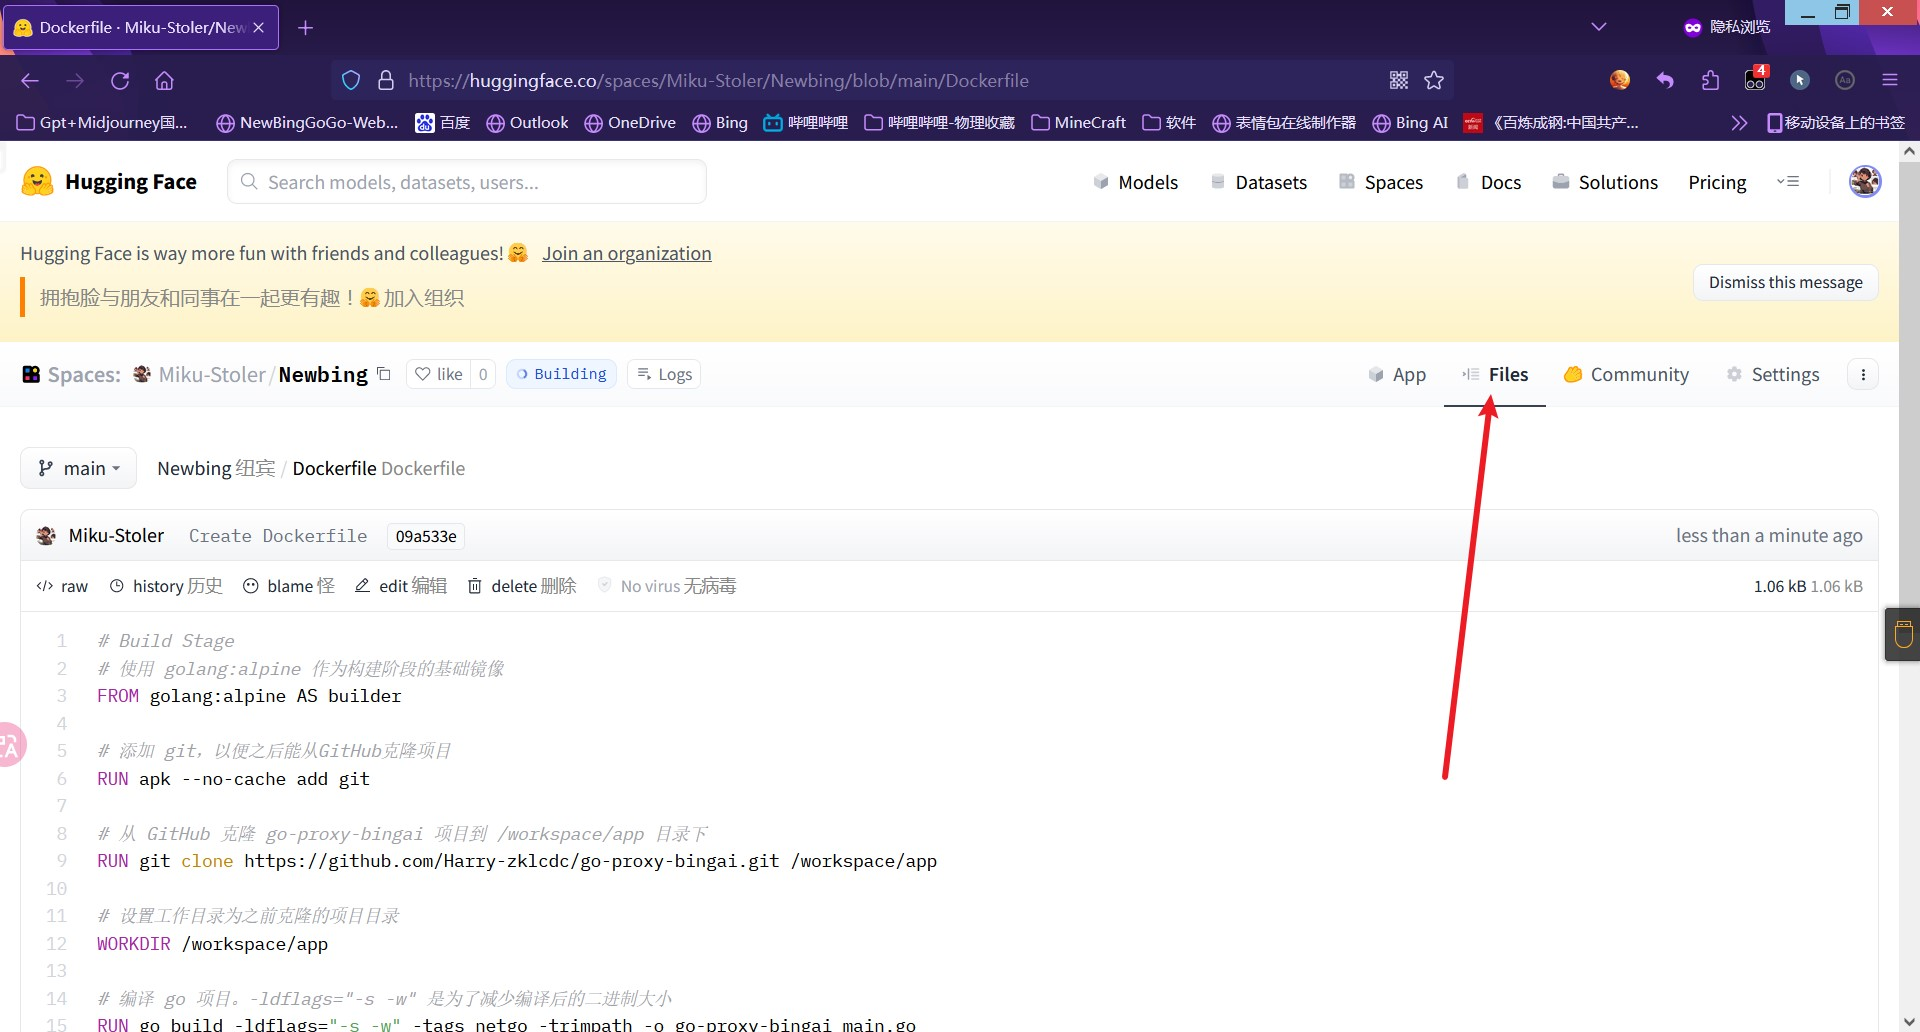Click the Create Dockerfile commit message

coord(278,536)
